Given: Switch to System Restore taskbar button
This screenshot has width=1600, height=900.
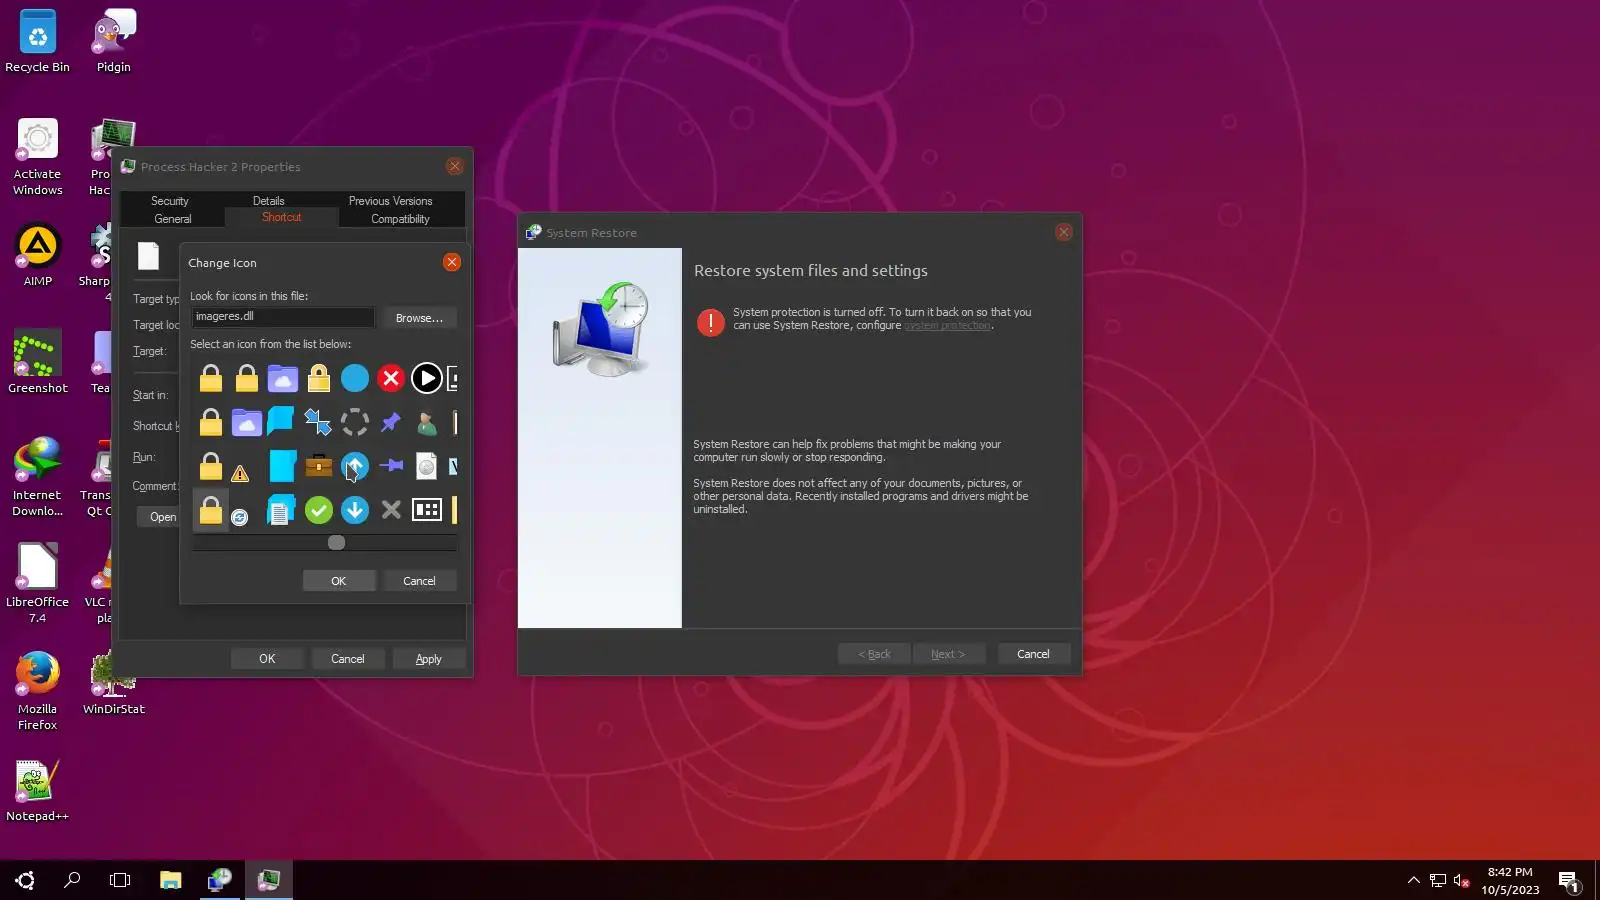Looking at the screenshot, I should tap(220, 880).
